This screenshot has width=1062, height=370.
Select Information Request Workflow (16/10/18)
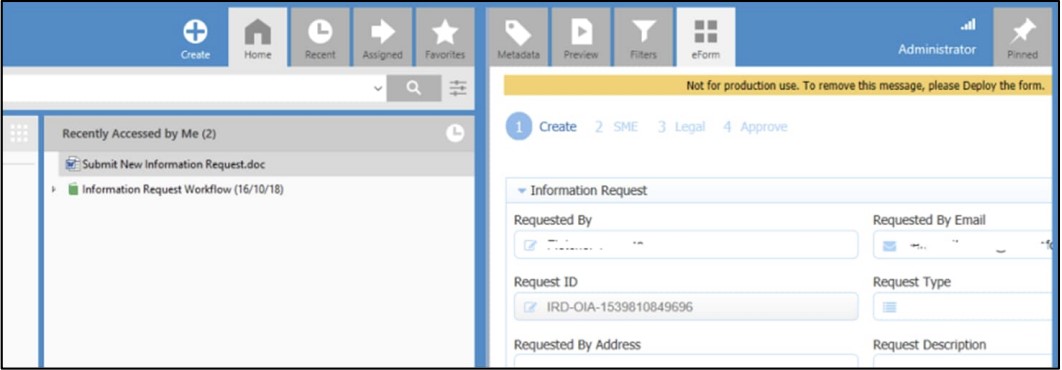183,190
